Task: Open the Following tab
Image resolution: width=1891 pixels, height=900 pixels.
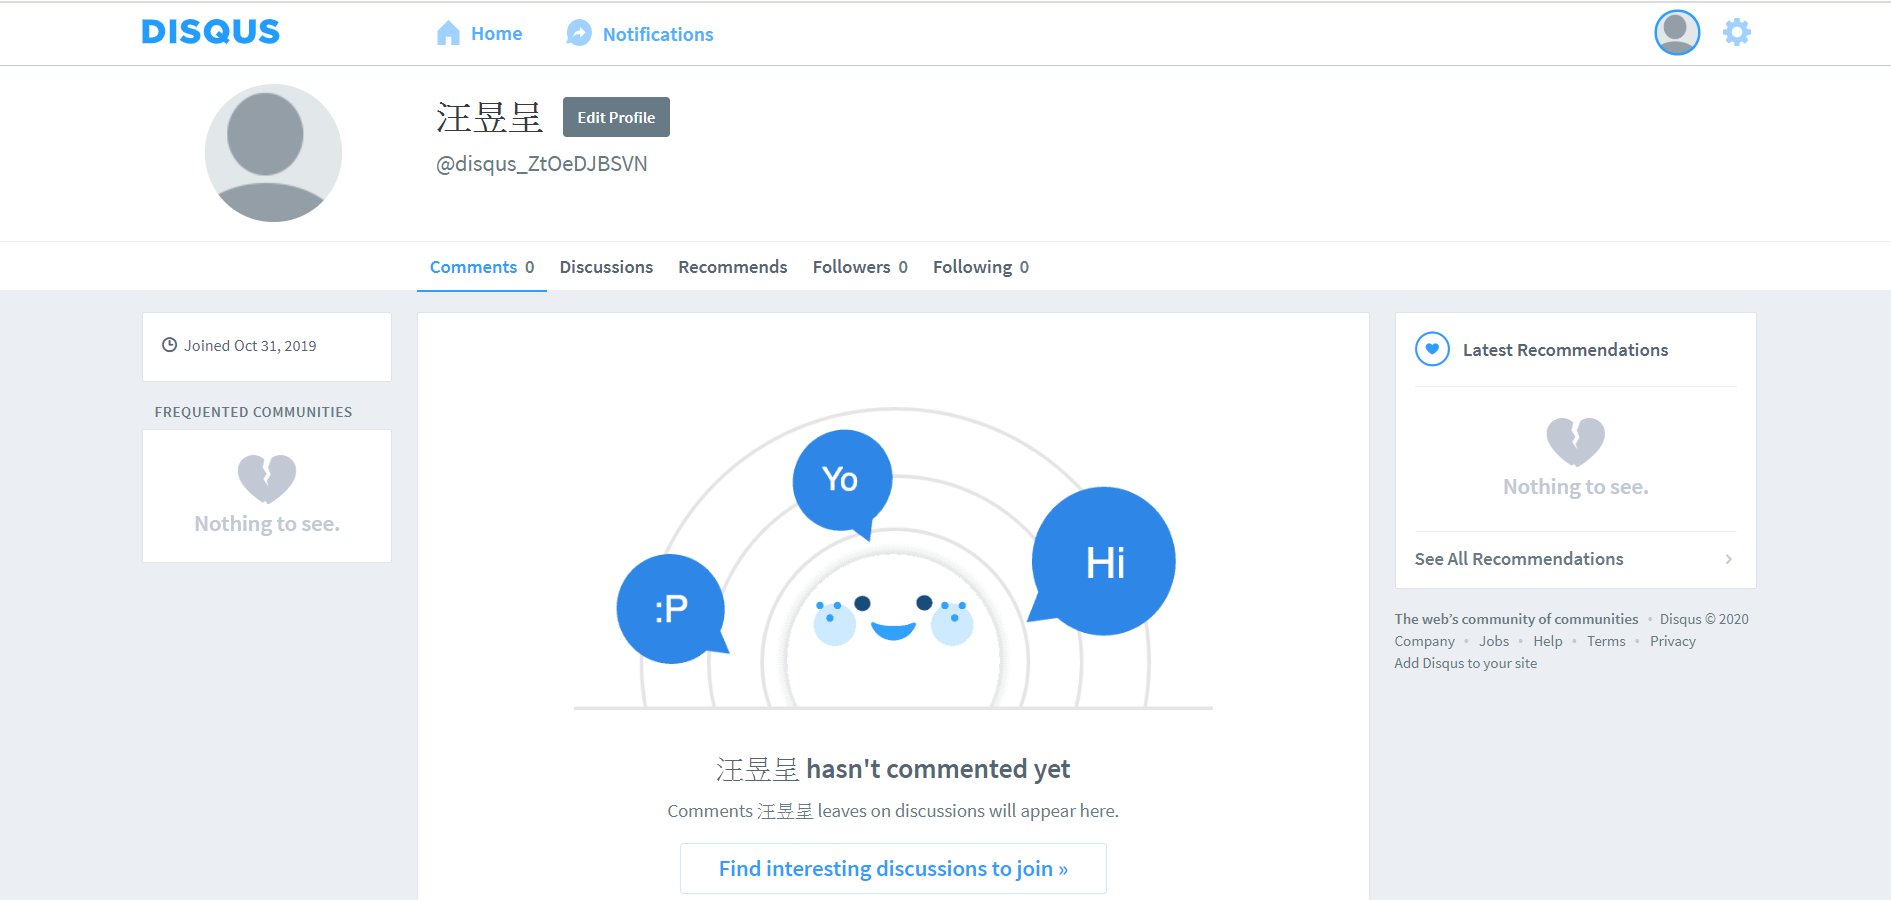Action: pos(981,267)
